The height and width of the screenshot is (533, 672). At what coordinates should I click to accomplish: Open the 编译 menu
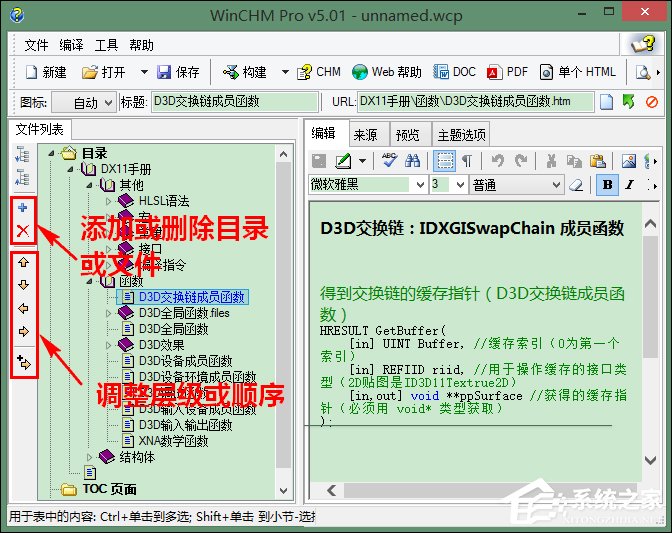point(71,45)
